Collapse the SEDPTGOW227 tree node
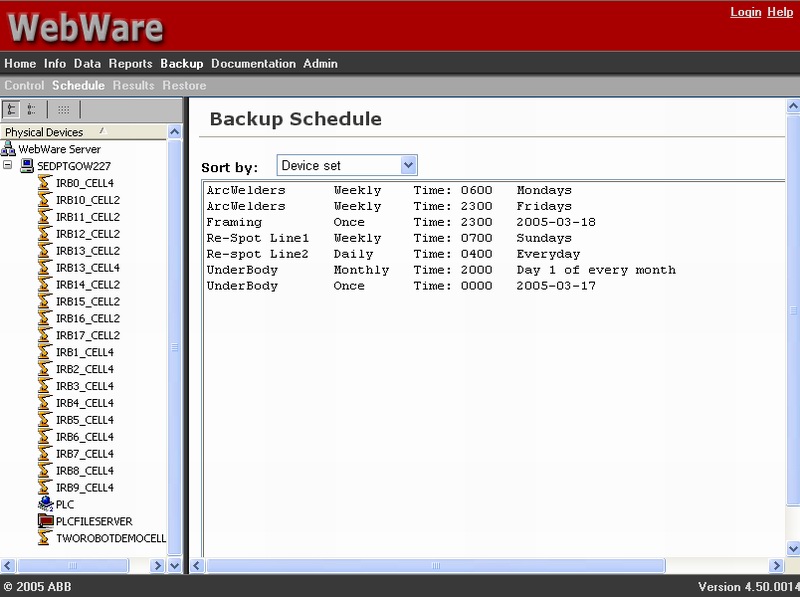Viewport: 800px width, 597px height. [x=8, y=166]
